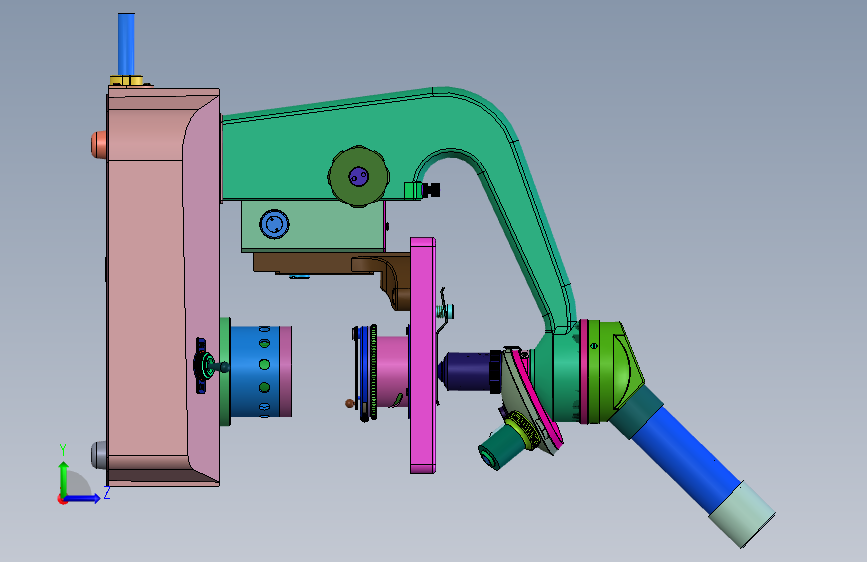This screenshot has height=562, width=867.
Task: Click the blue Z axis of the triad
Action: coord(83,498)
